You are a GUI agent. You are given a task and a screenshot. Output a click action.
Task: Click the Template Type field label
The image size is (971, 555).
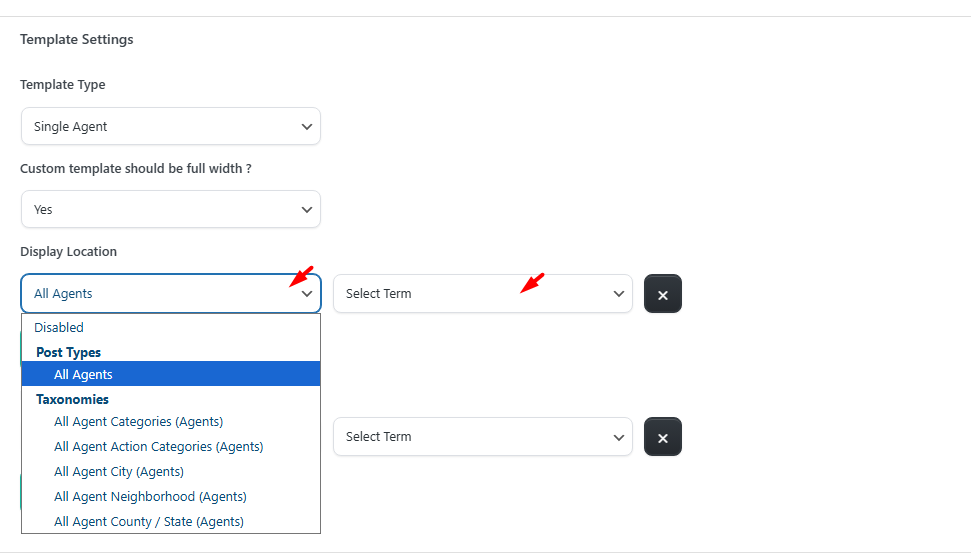(63, 85)
